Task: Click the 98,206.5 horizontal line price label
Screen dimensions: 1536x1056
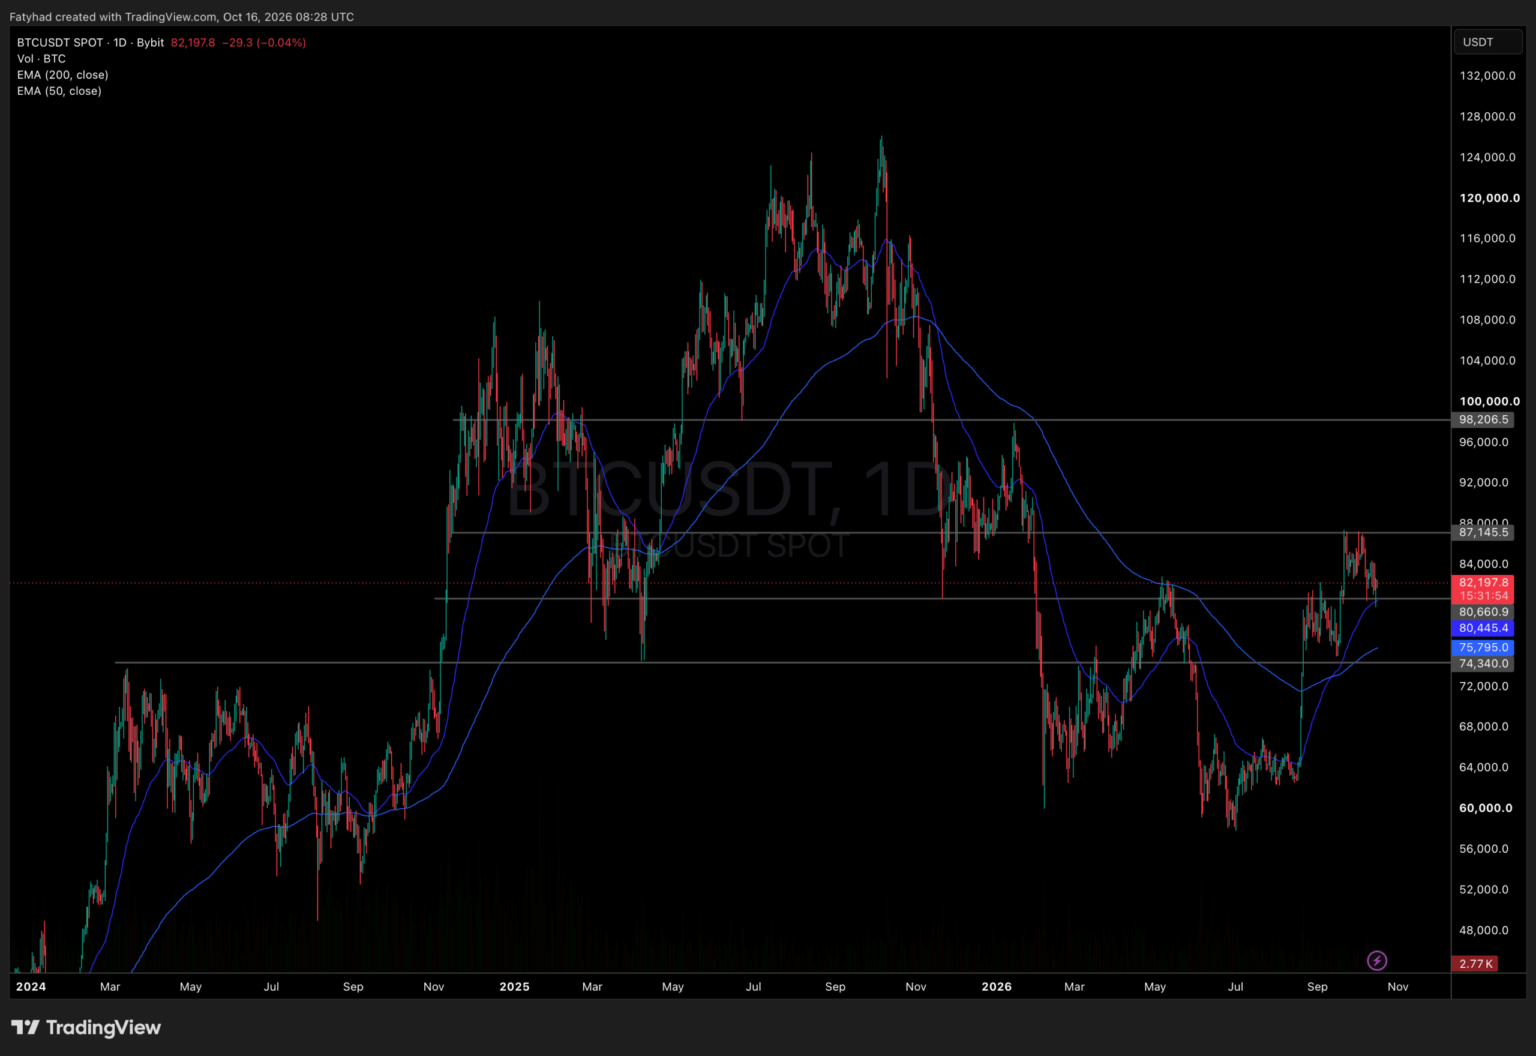Action: [1483, 420]
